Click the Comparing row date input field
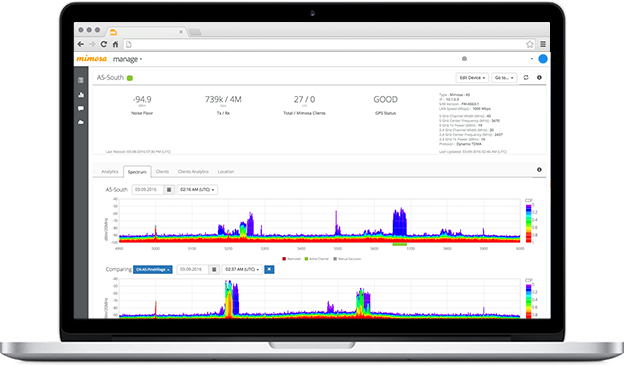This screenshot has height=366, width=624. point(193,269)
